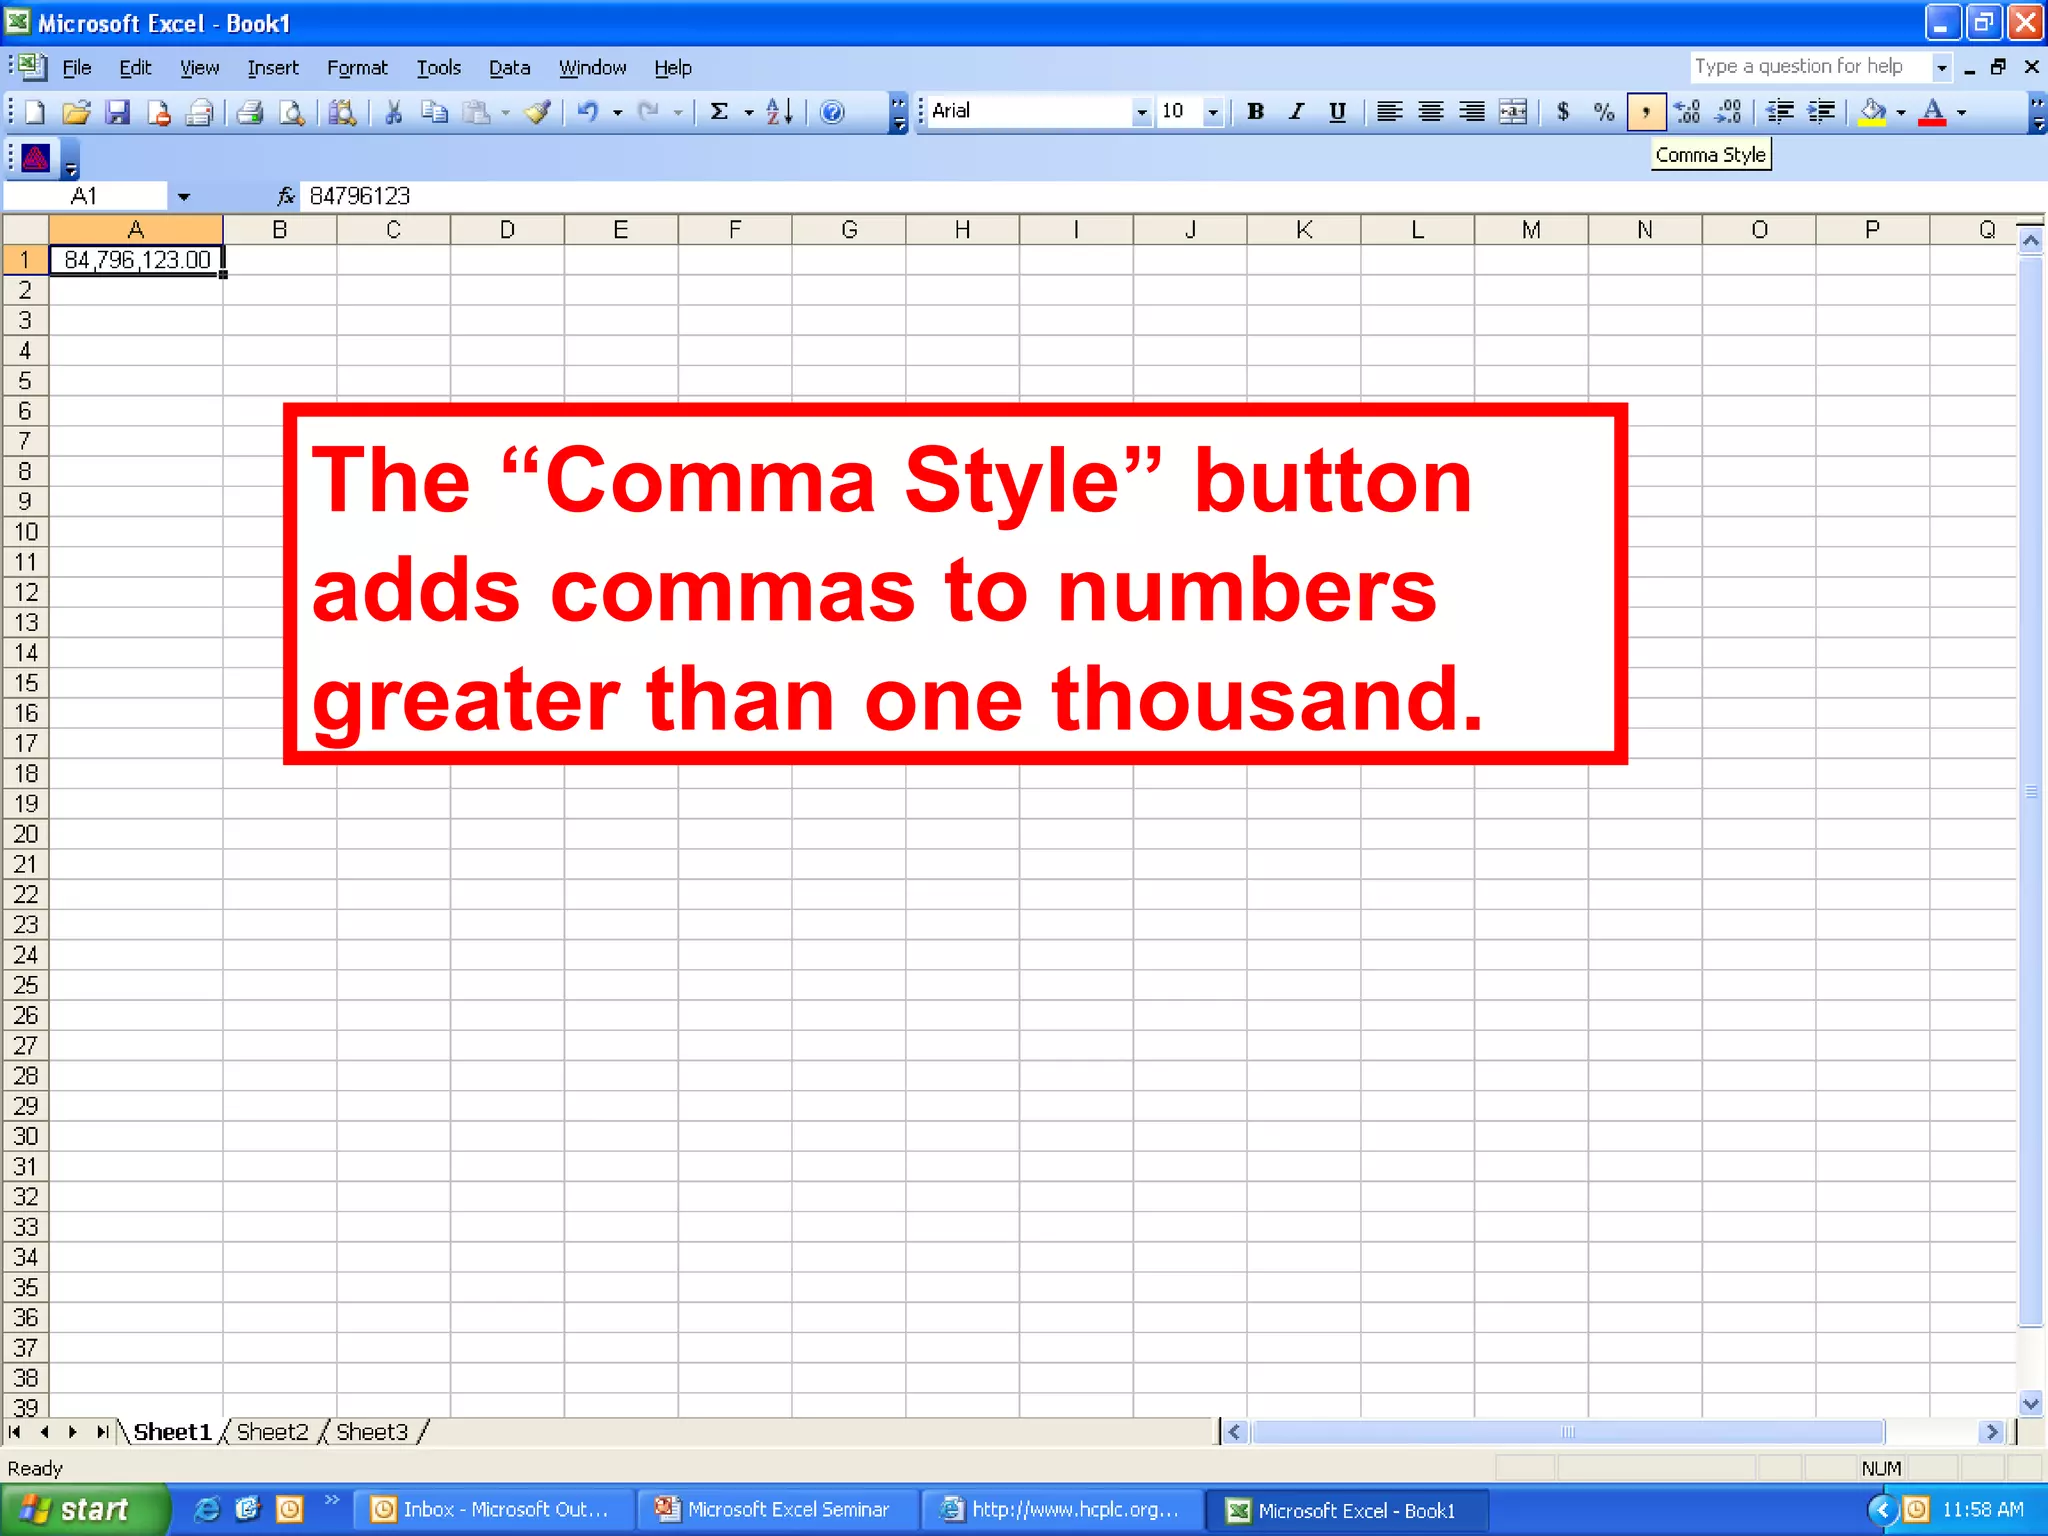Open the Name Box dropdown arrow
This screenshot has width=2048, height=1536.
point(183,196)
